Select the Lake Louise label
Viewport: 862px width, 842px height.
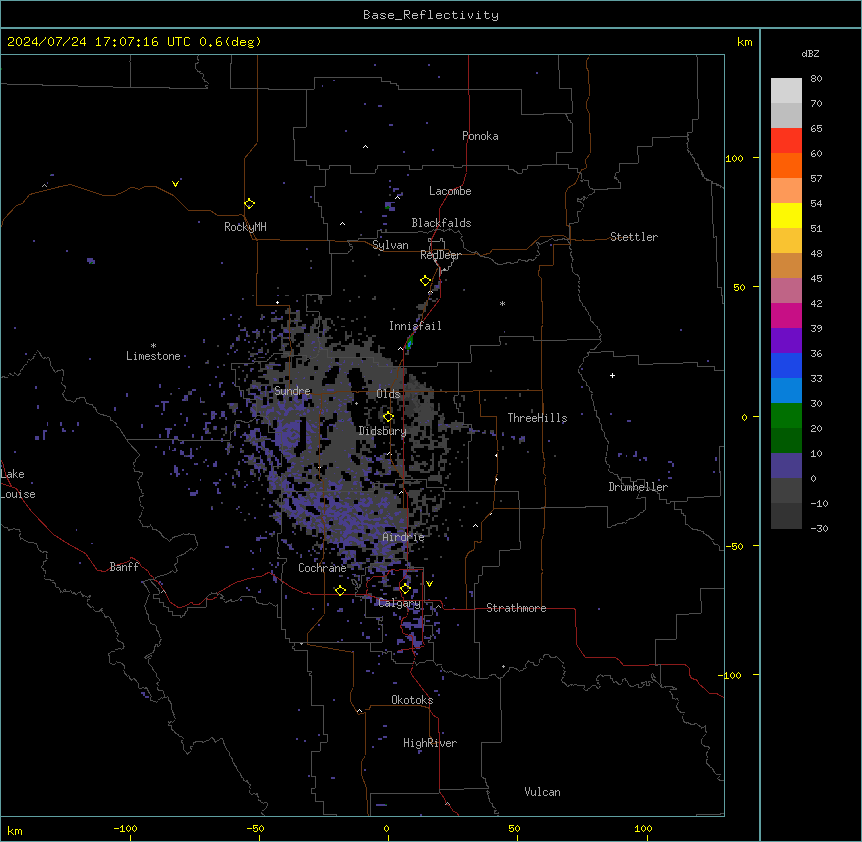(18, 484)
